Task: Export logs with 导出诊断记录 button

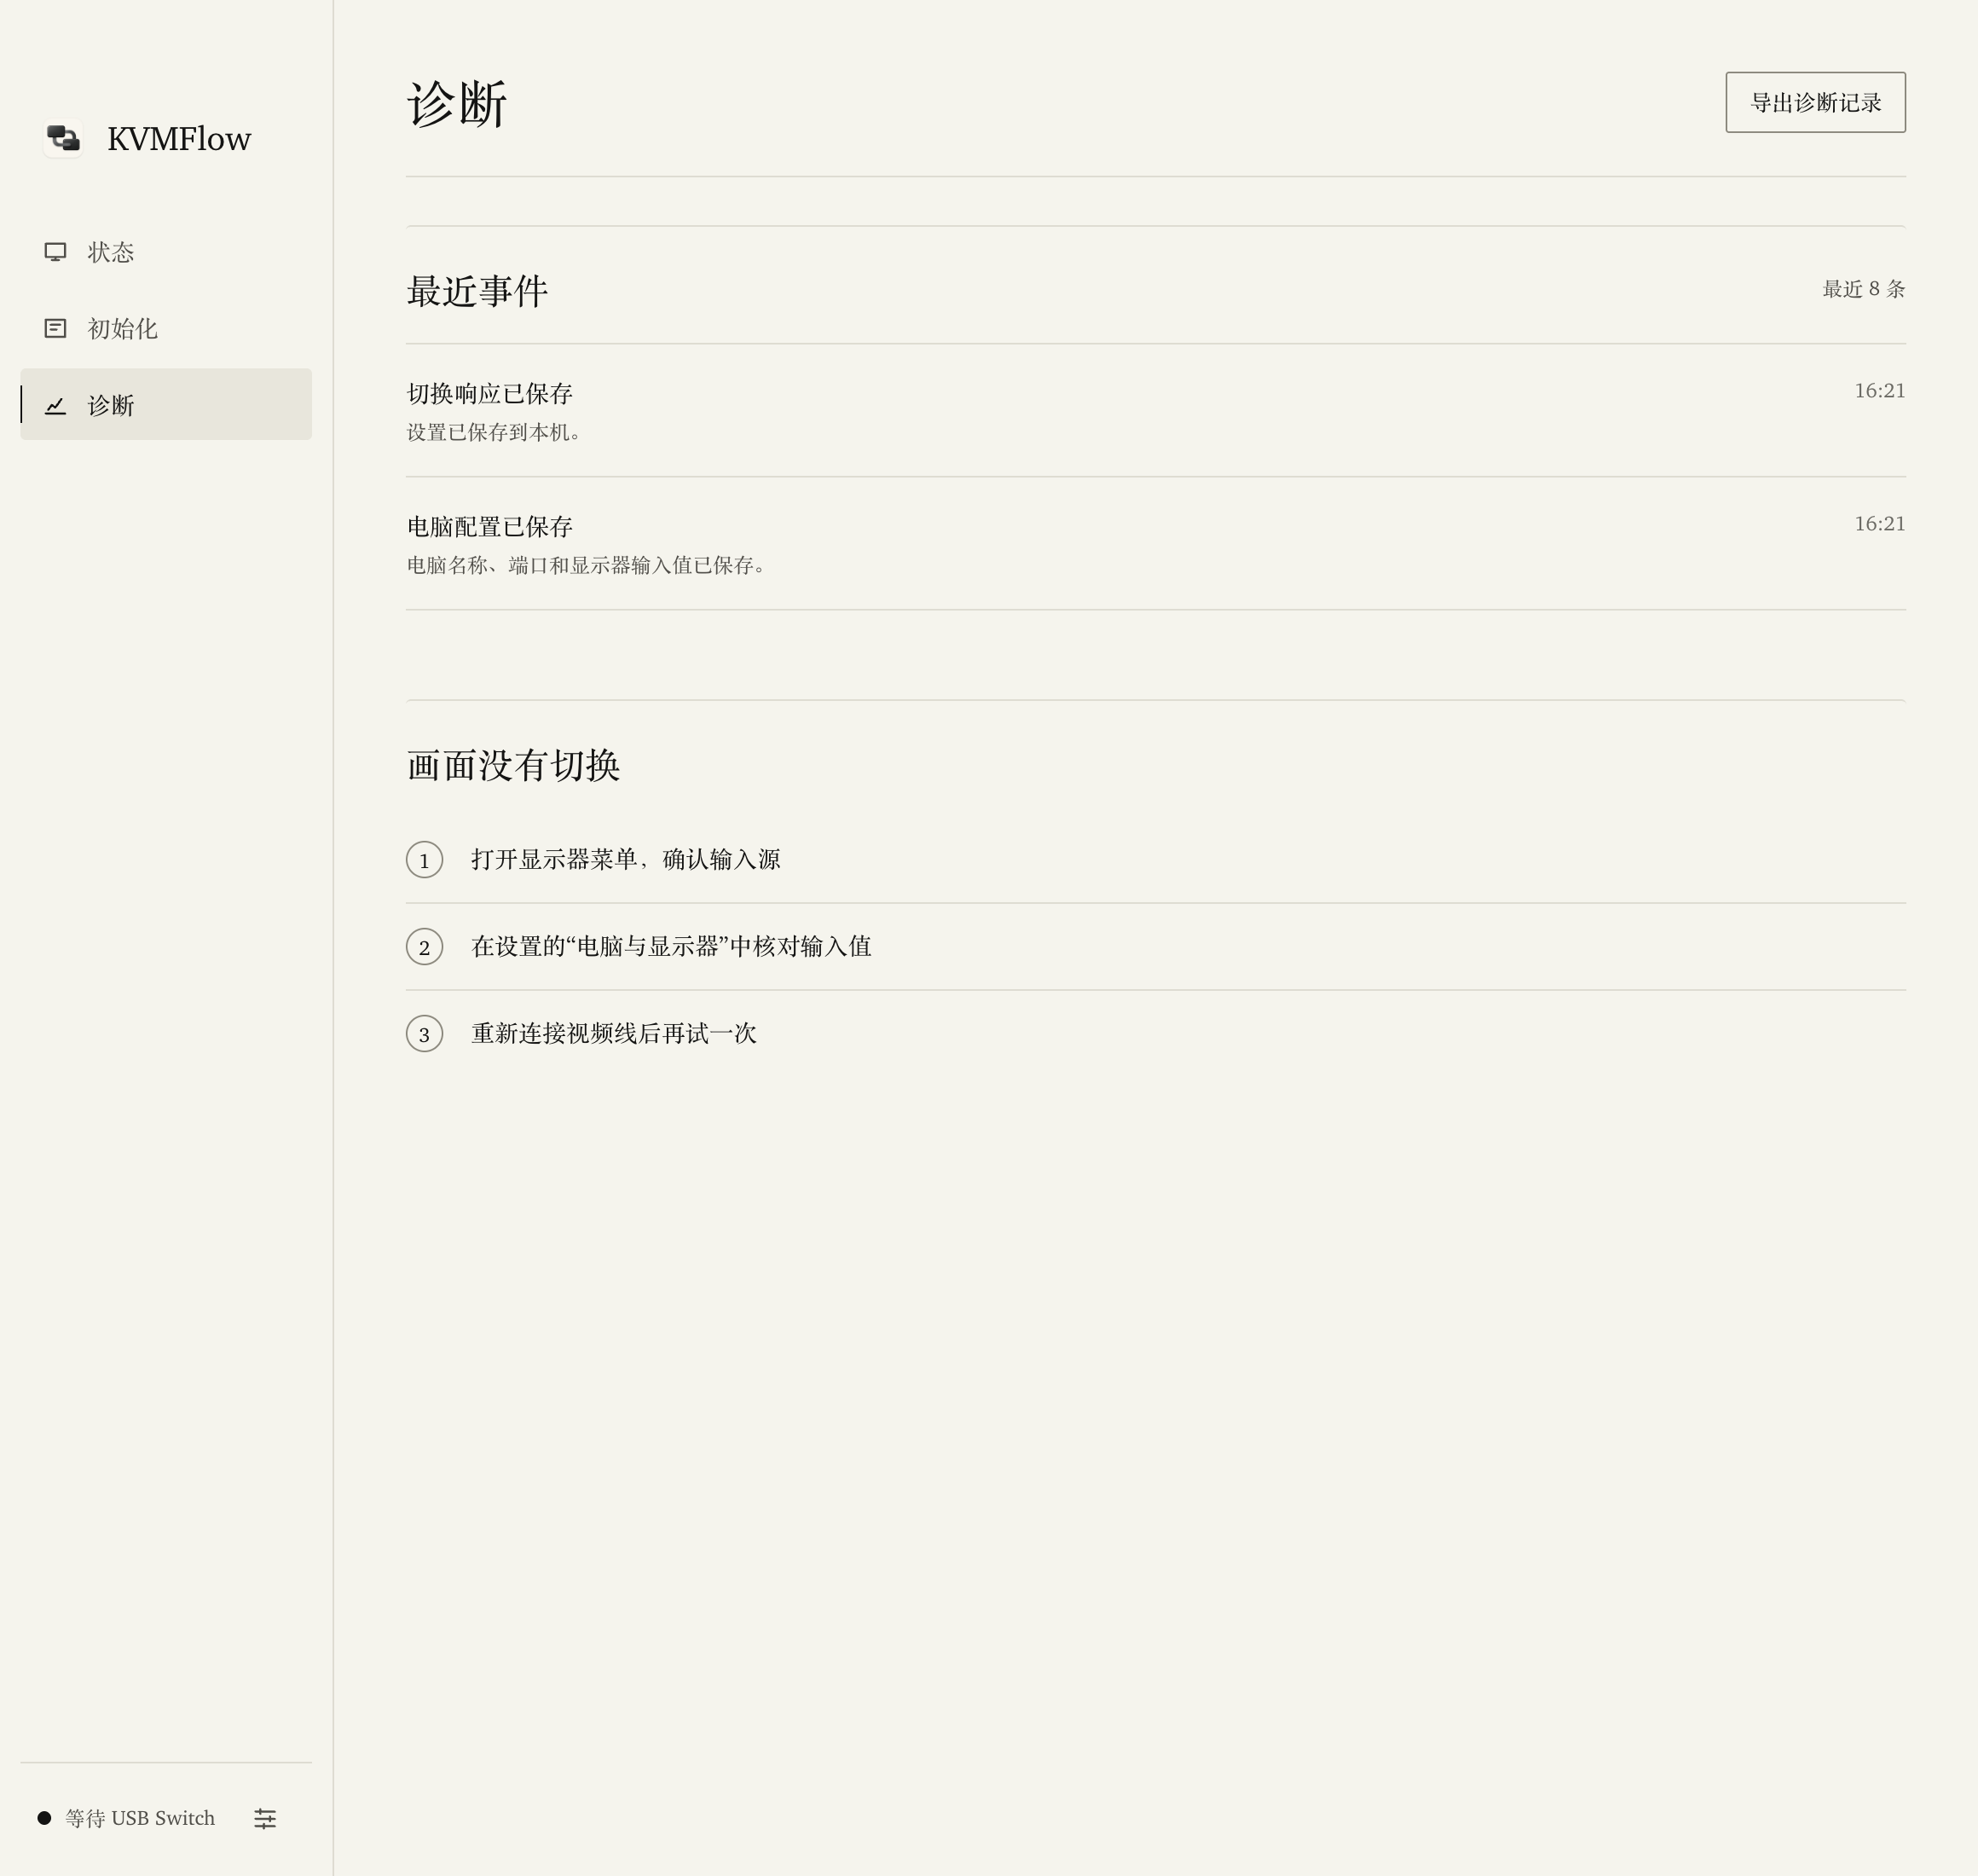Action: pos(1815,102)
